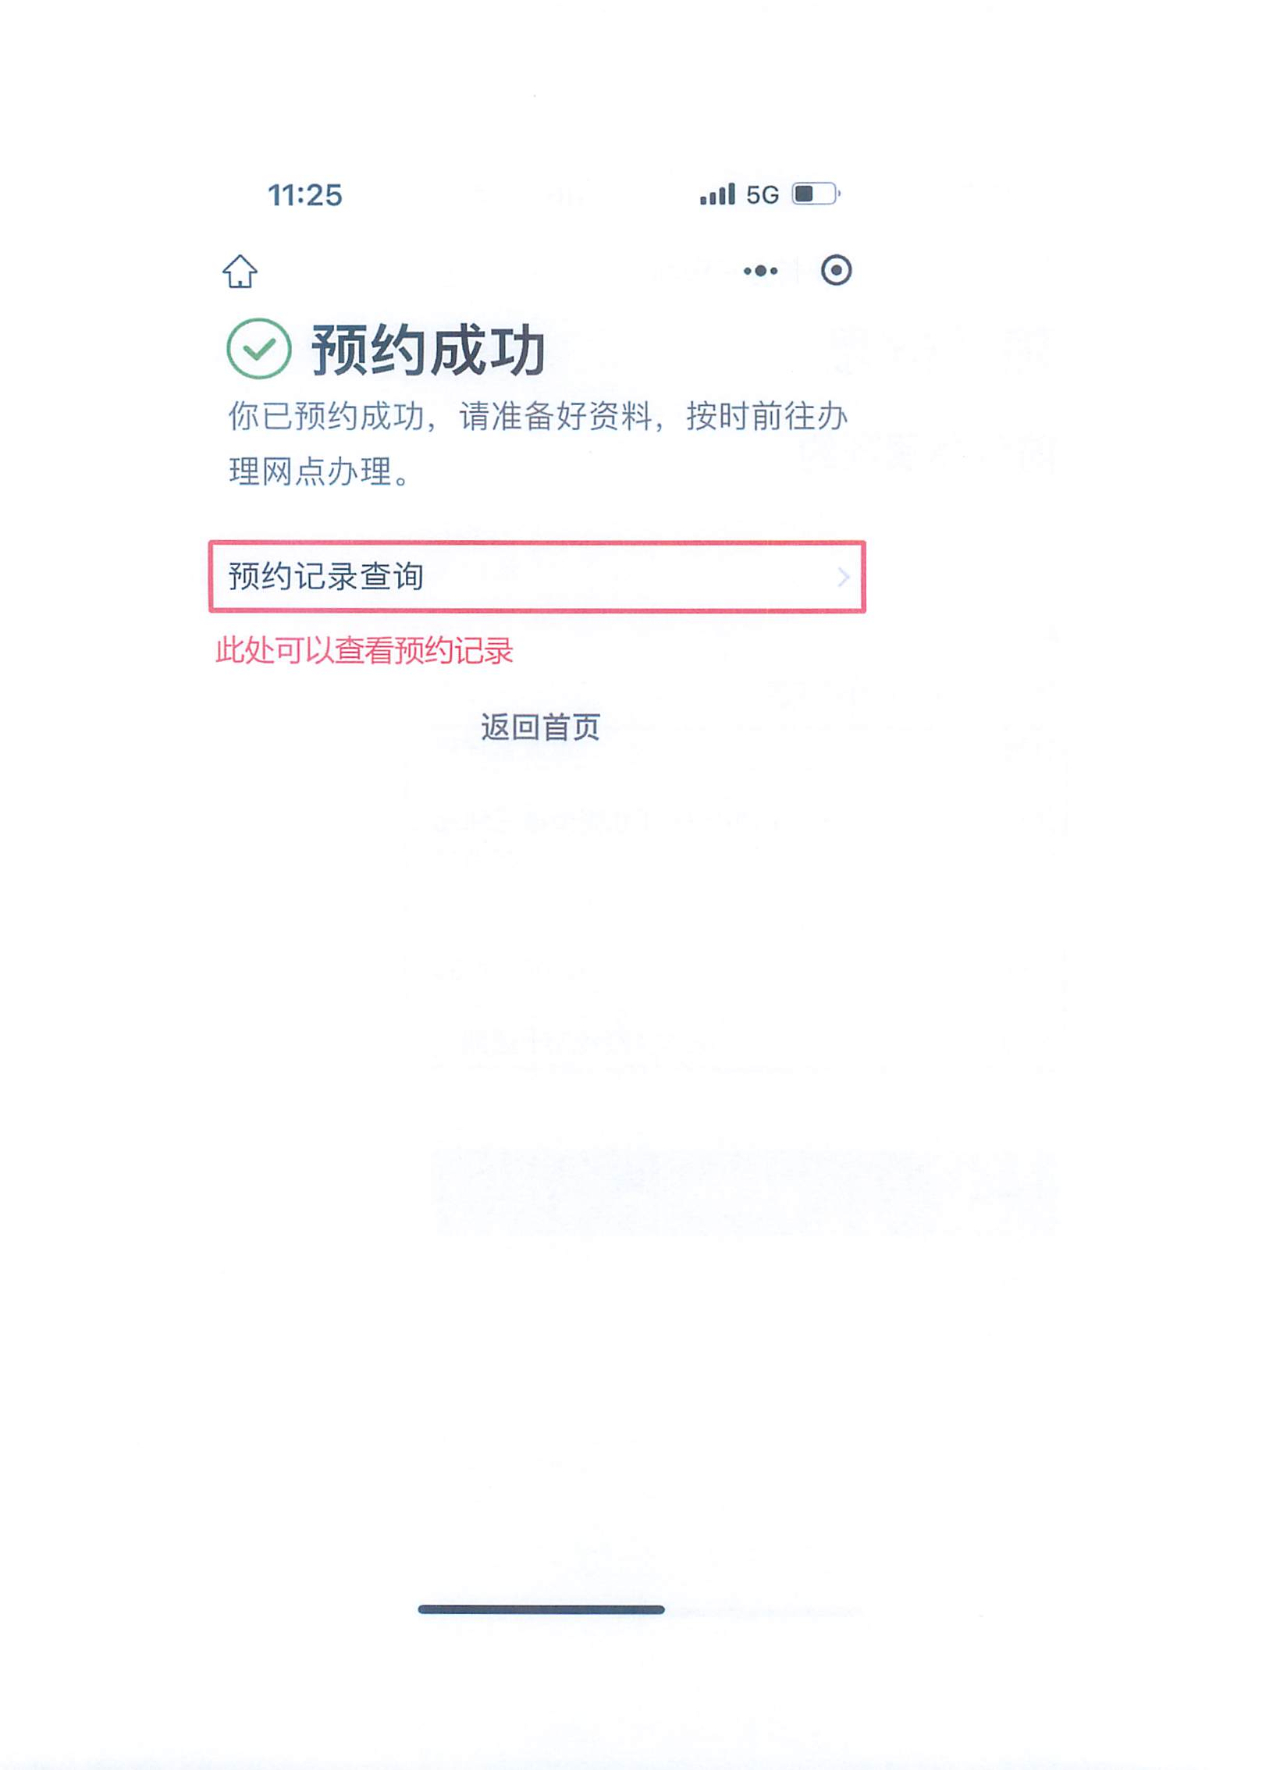Viewport: 1280px width, 1770px height.
Task: Click the green success checkmark icon
Action: pos(259,348)
